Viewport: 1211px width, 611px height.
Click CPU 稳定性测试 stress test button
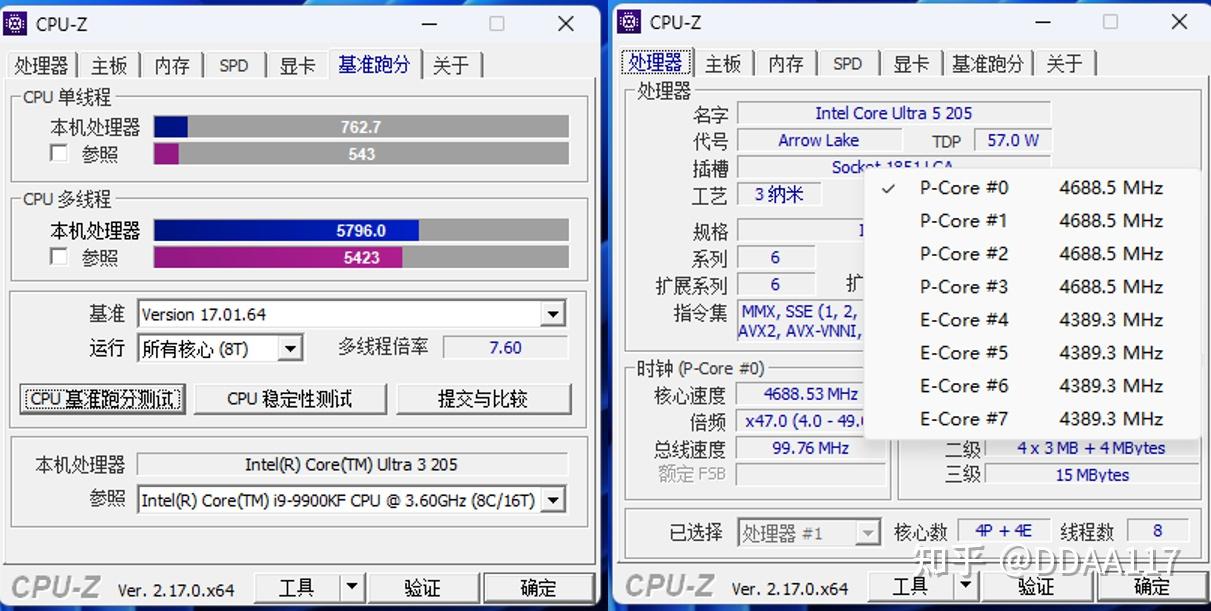click(x=290, y=399)
